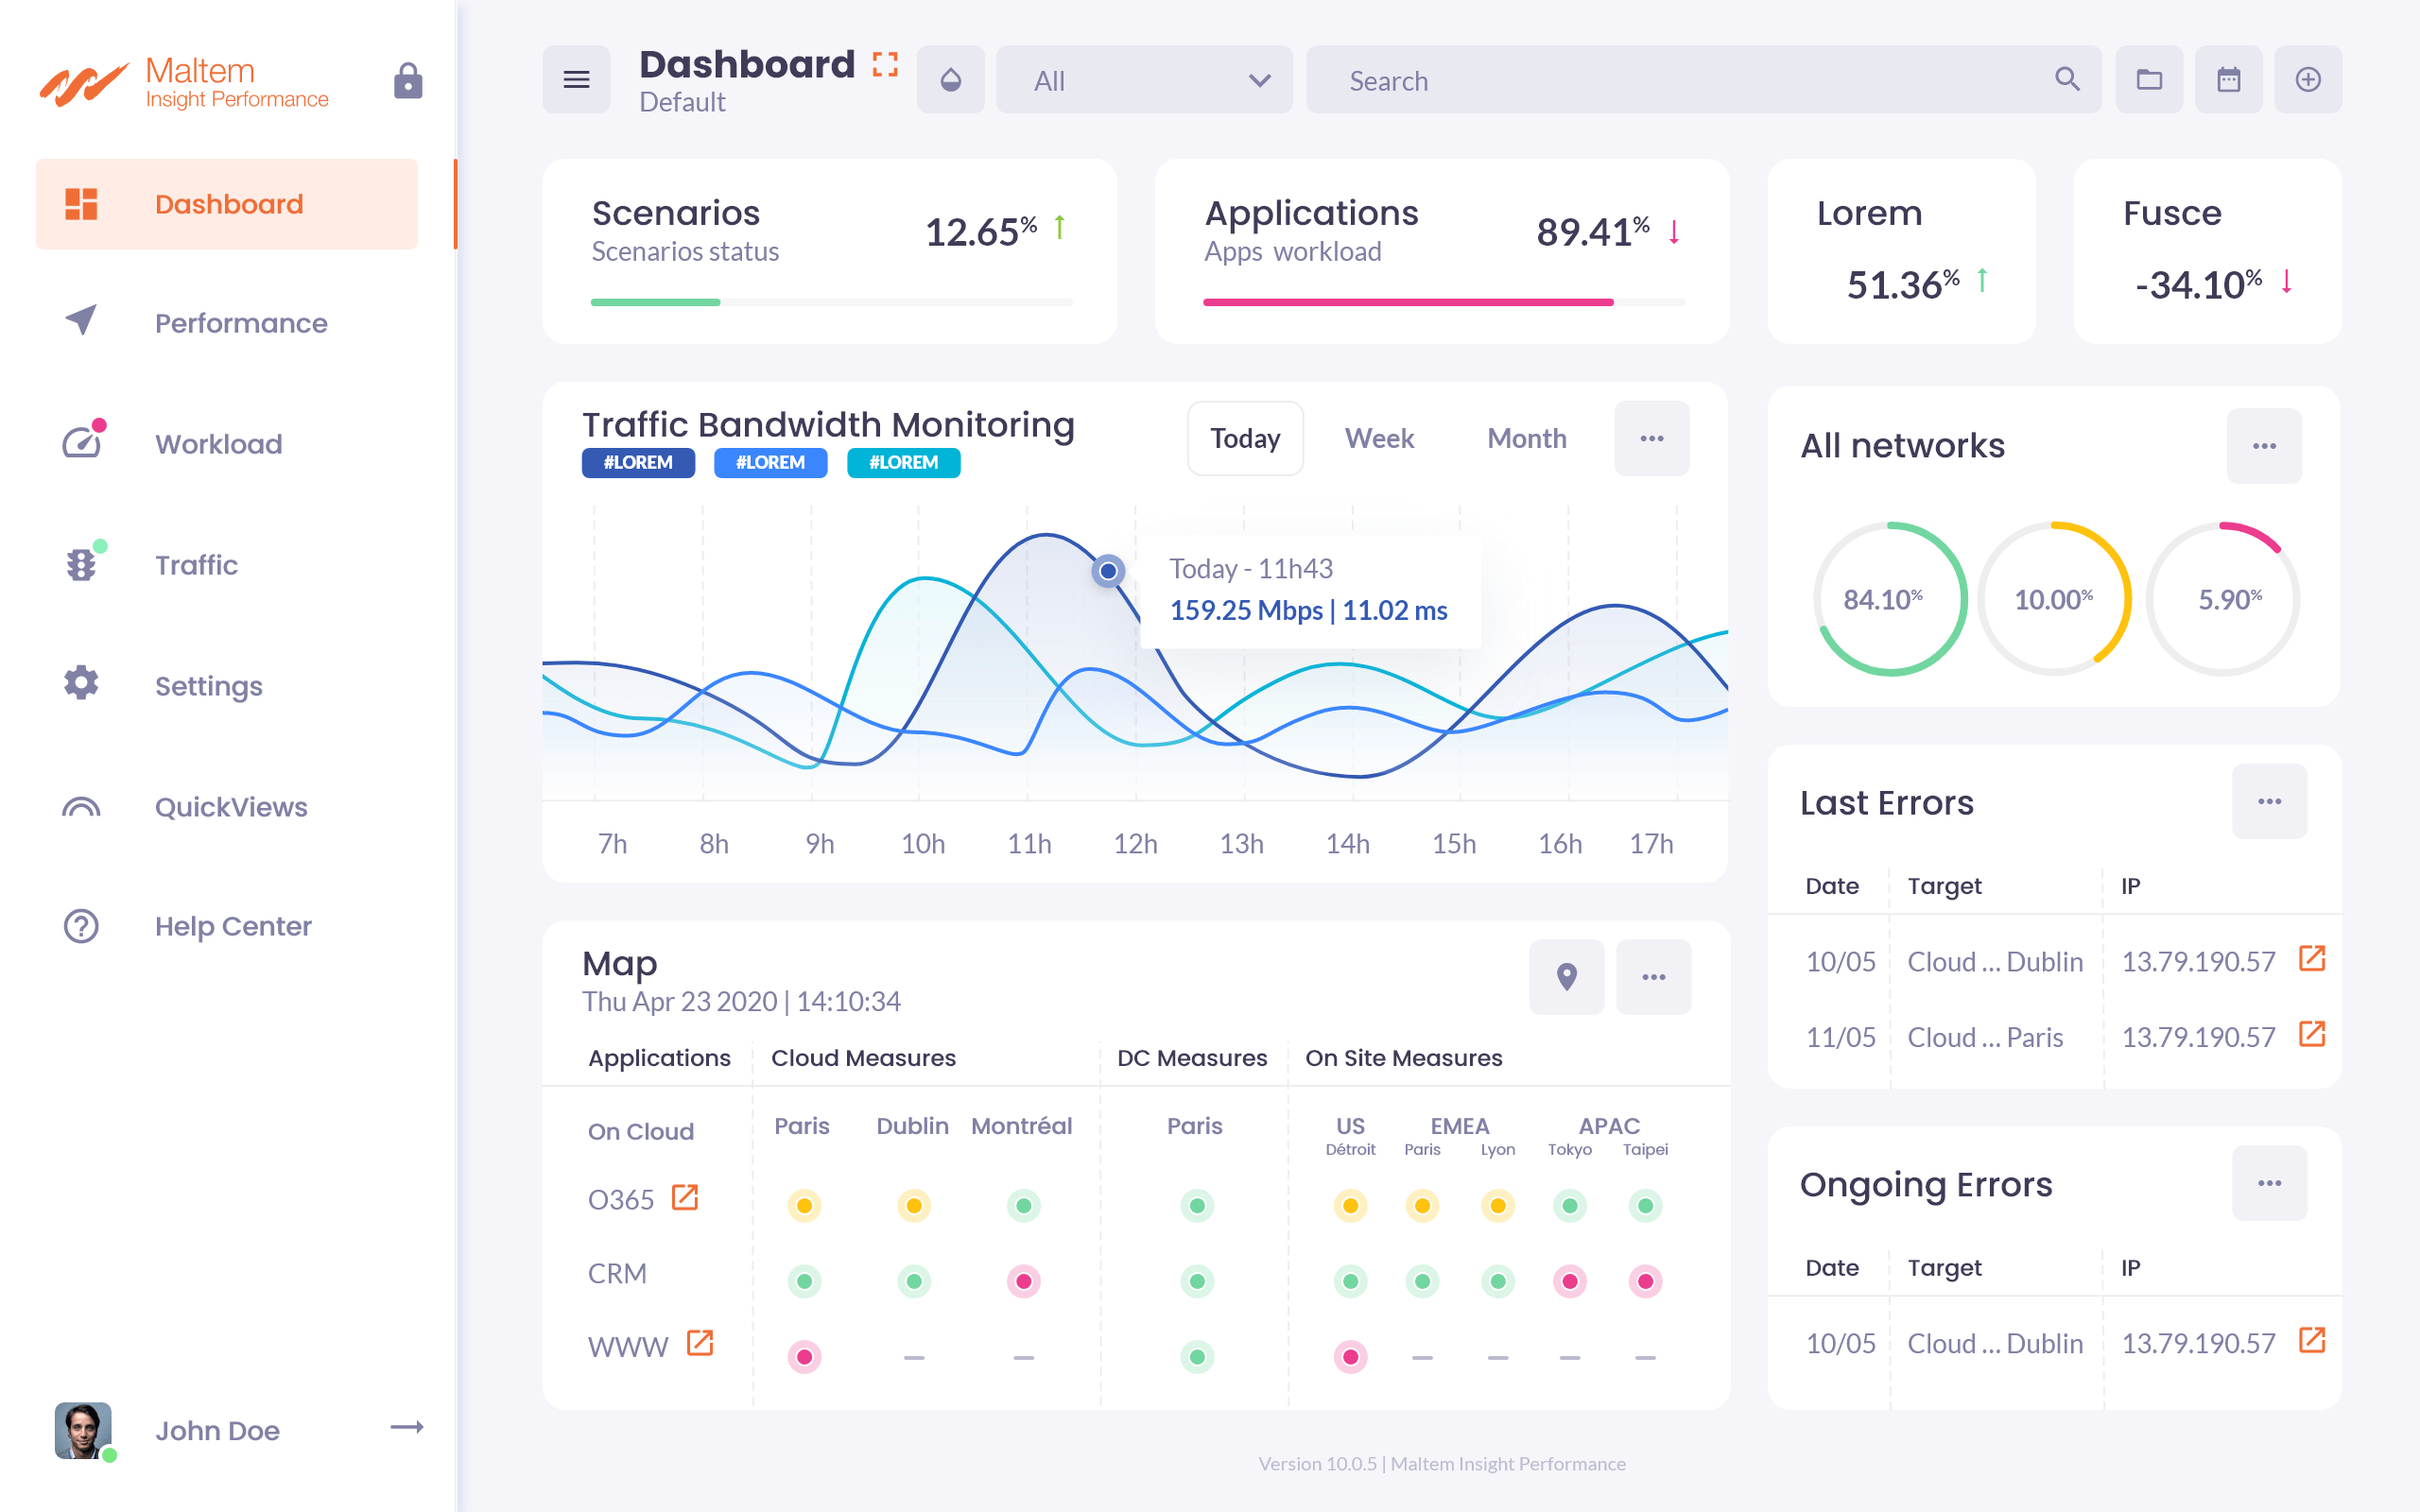The image size is (2420, 1512).
Task: Open the hamburger menu button
Action: [x=576, y=80]
